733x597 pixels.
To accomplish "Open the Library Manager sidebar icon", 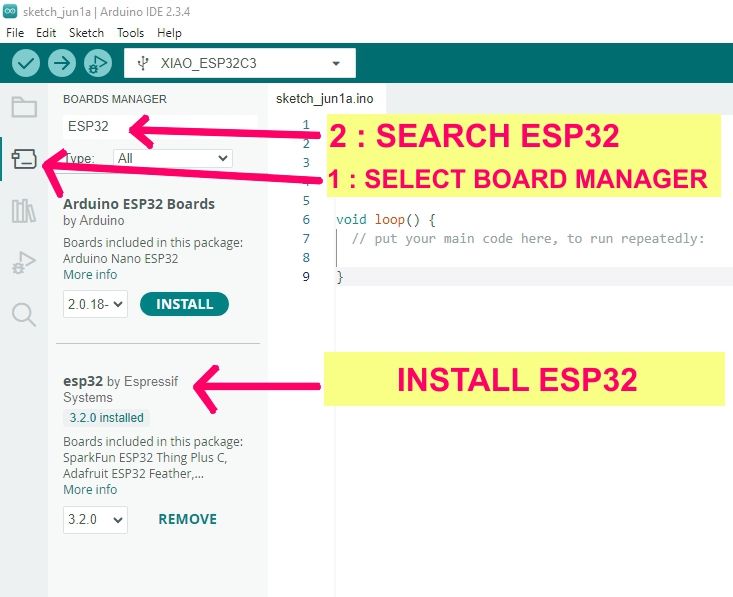I will [24, 211].
